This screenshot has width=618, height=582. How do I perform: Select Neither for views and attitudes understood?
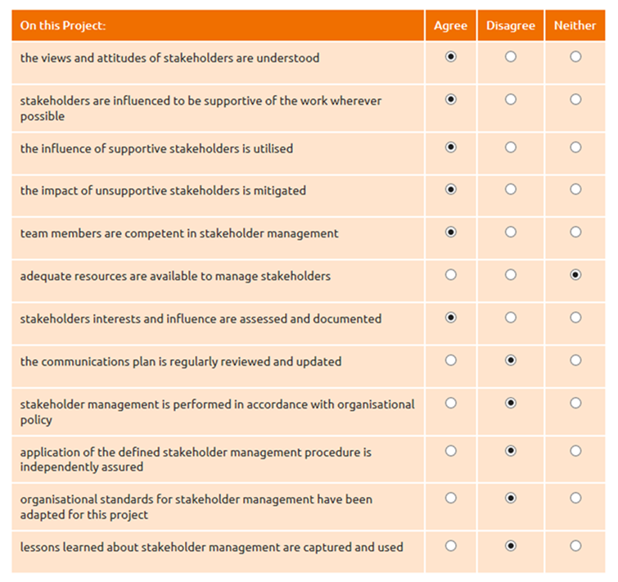pos(575,57)
